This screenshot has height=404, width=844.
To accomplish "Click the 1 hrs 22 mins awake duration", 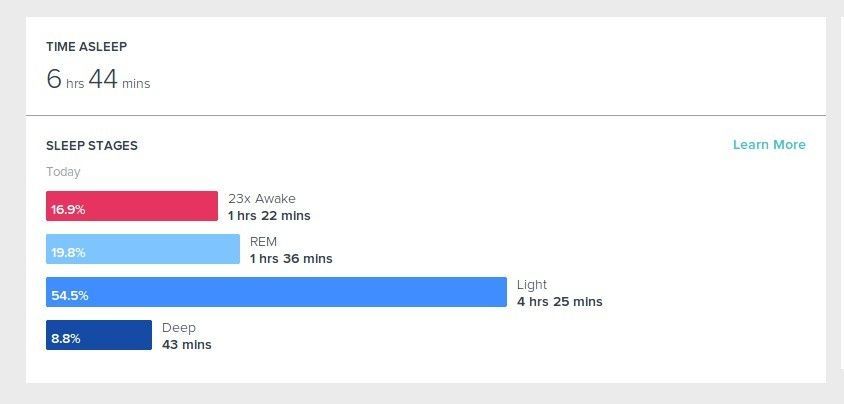I will (269, 216).
